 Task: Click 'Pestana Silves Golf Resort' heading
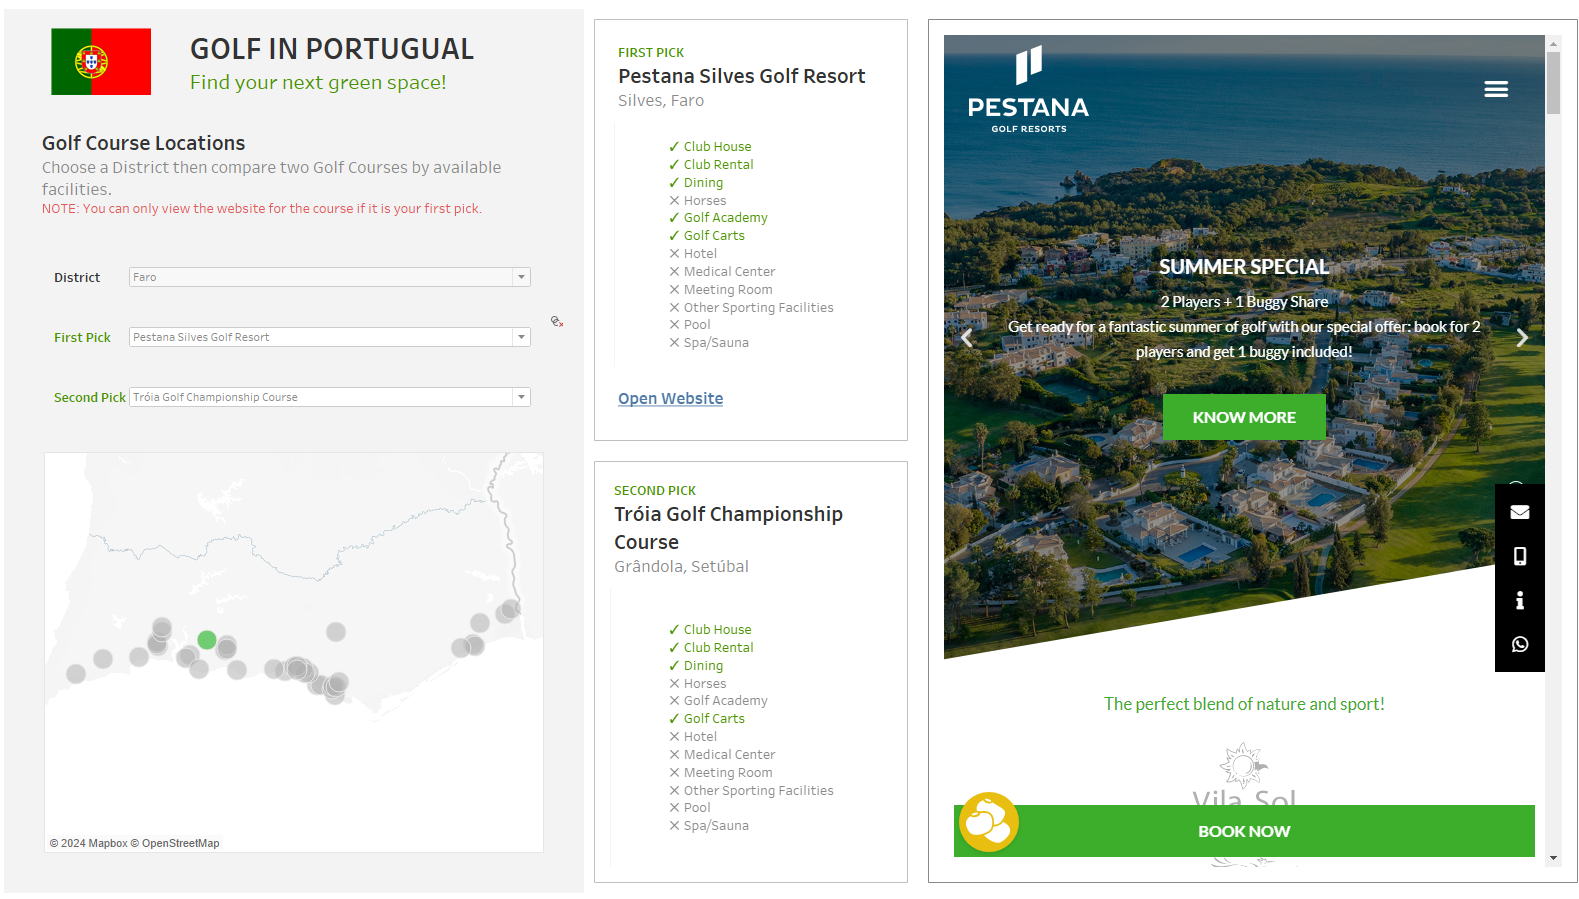[x=741, y=76]
